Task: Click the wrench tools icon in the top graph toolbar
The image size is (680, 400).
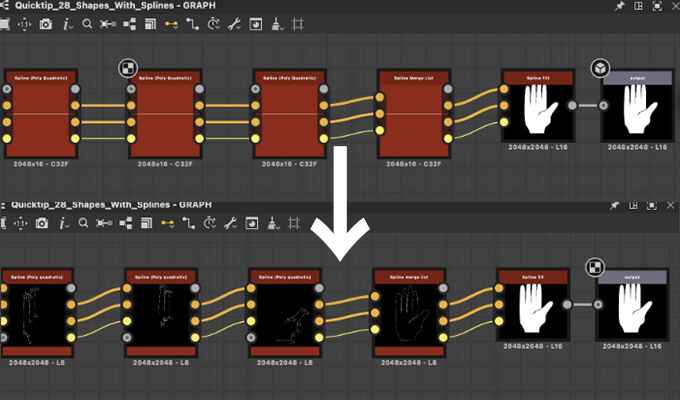Action: pyautogui.click(x=234, y=23)
